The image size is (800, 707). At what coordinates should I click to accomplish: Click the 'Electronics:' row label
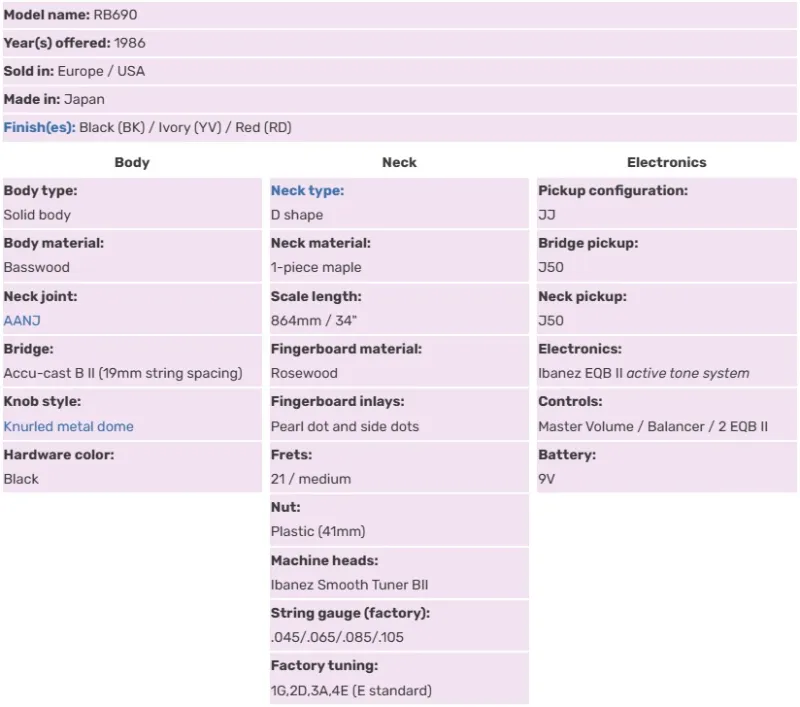580,349
